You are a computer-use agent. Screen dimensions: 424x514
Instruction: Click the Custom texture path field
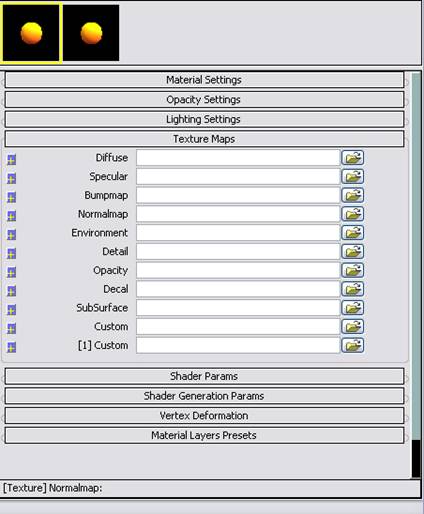238,327
